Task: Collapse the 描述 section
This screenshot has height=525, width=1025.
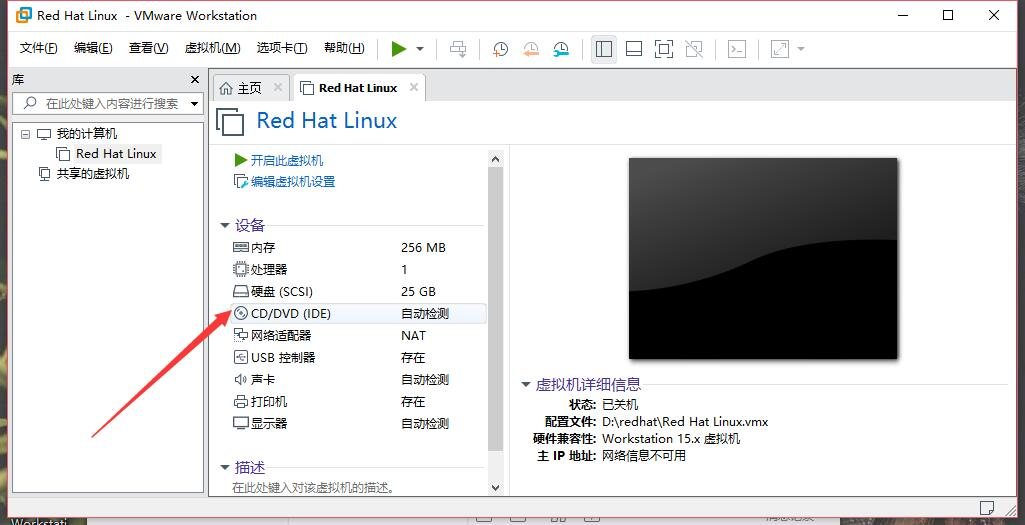Action: (225, 467)
